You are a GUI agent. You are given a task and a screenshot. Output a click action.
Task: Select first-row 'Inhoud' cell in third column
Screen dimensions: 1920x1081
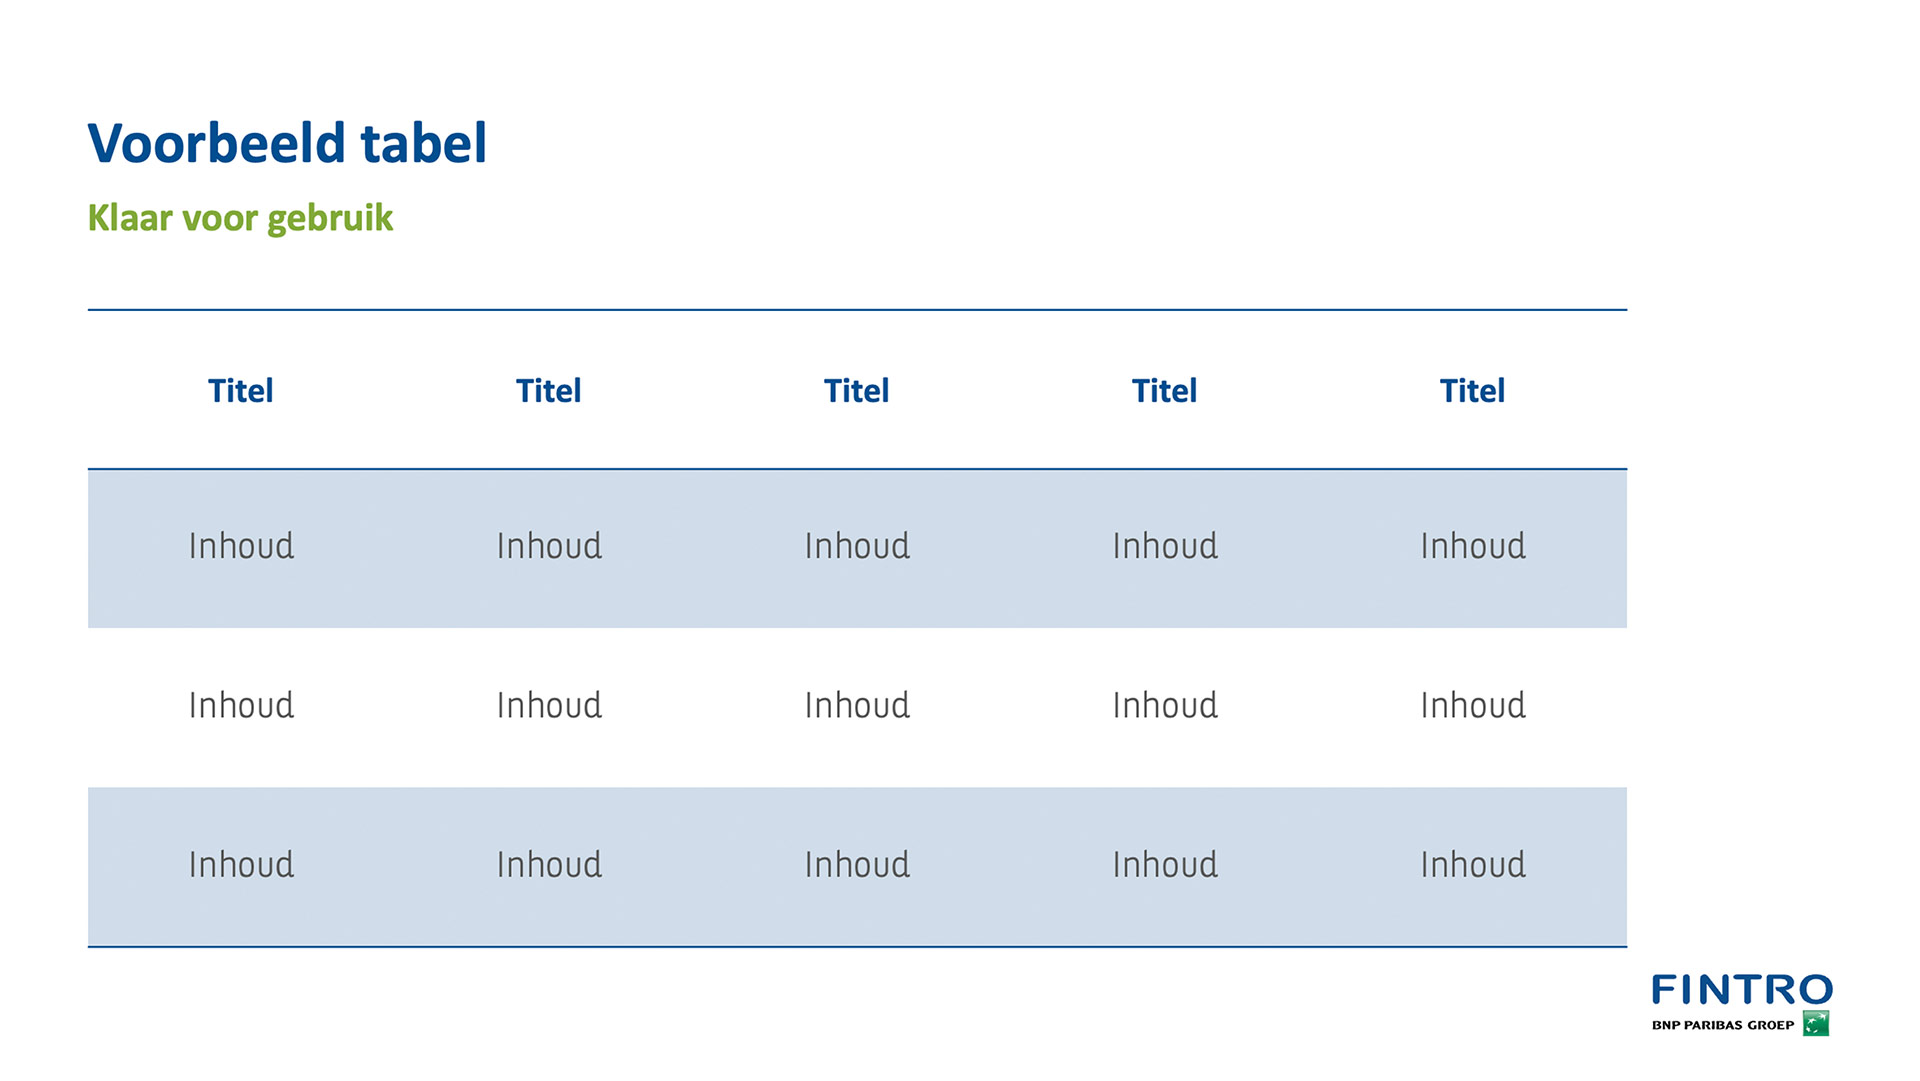click(x=857, y=546)
